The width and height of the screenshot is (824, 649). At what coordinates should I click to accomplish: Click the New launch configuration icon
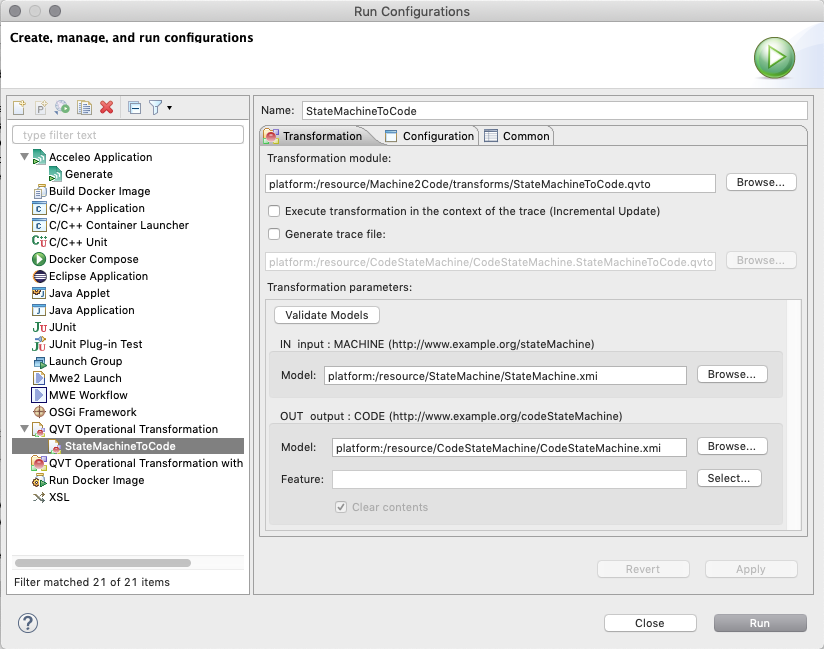click(x=19, y=108)
